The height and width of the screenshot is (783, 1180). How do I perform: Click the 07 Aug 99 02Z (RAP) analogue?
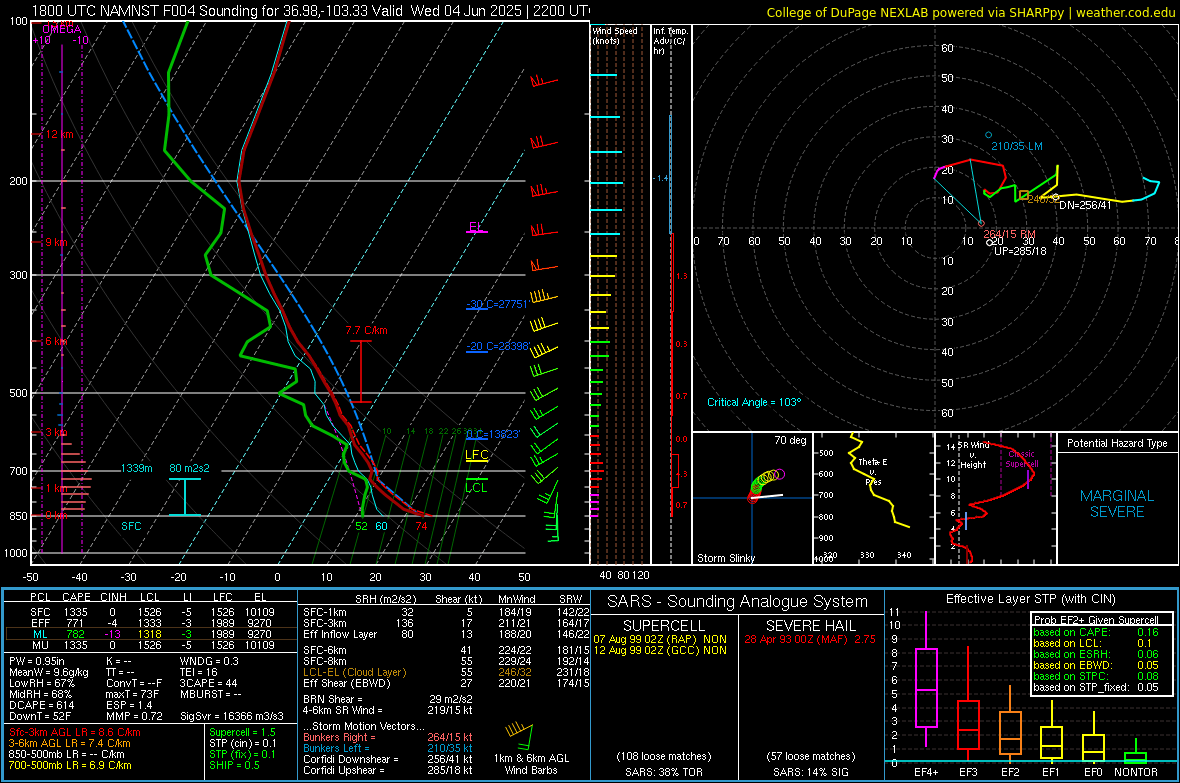point(660,638)
